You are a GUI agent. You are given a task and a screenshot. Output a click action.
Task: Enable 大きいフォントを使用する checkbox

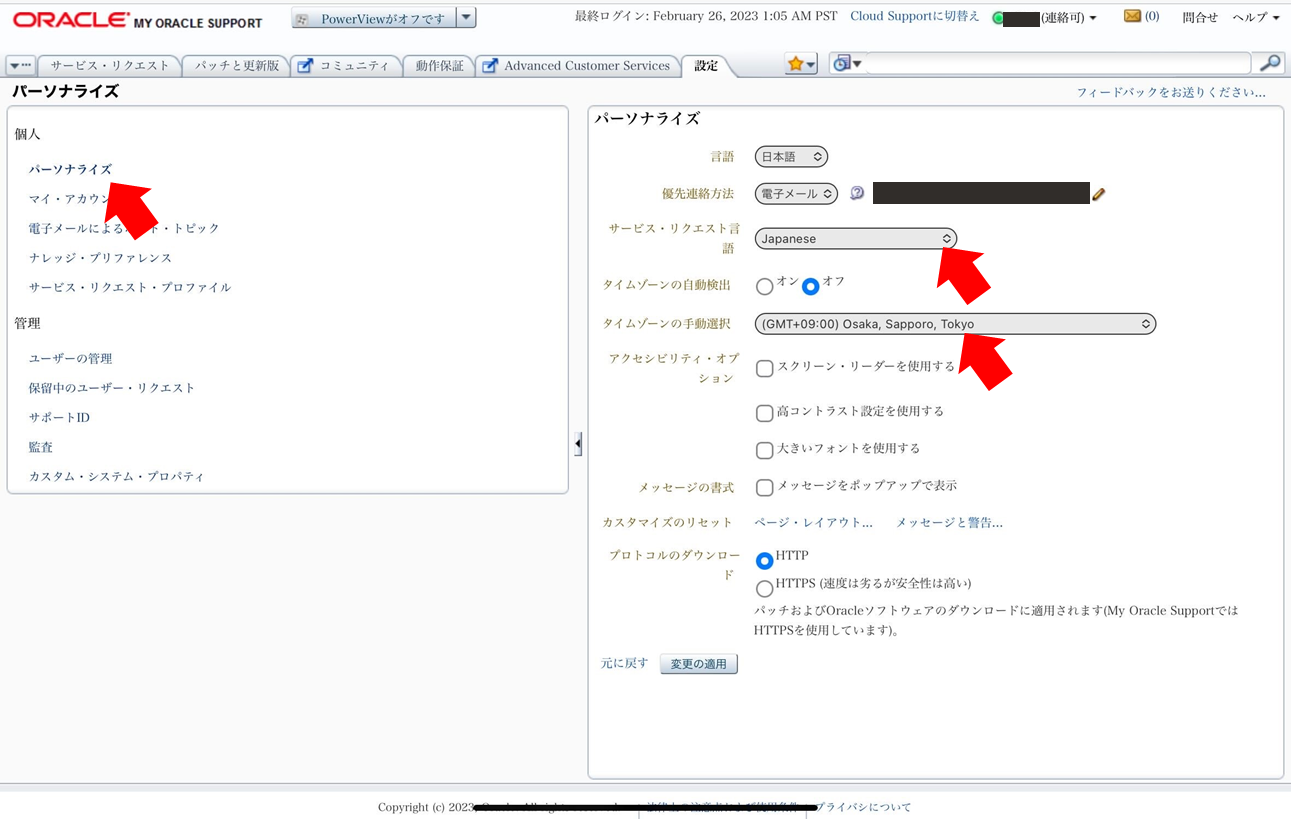765,450
